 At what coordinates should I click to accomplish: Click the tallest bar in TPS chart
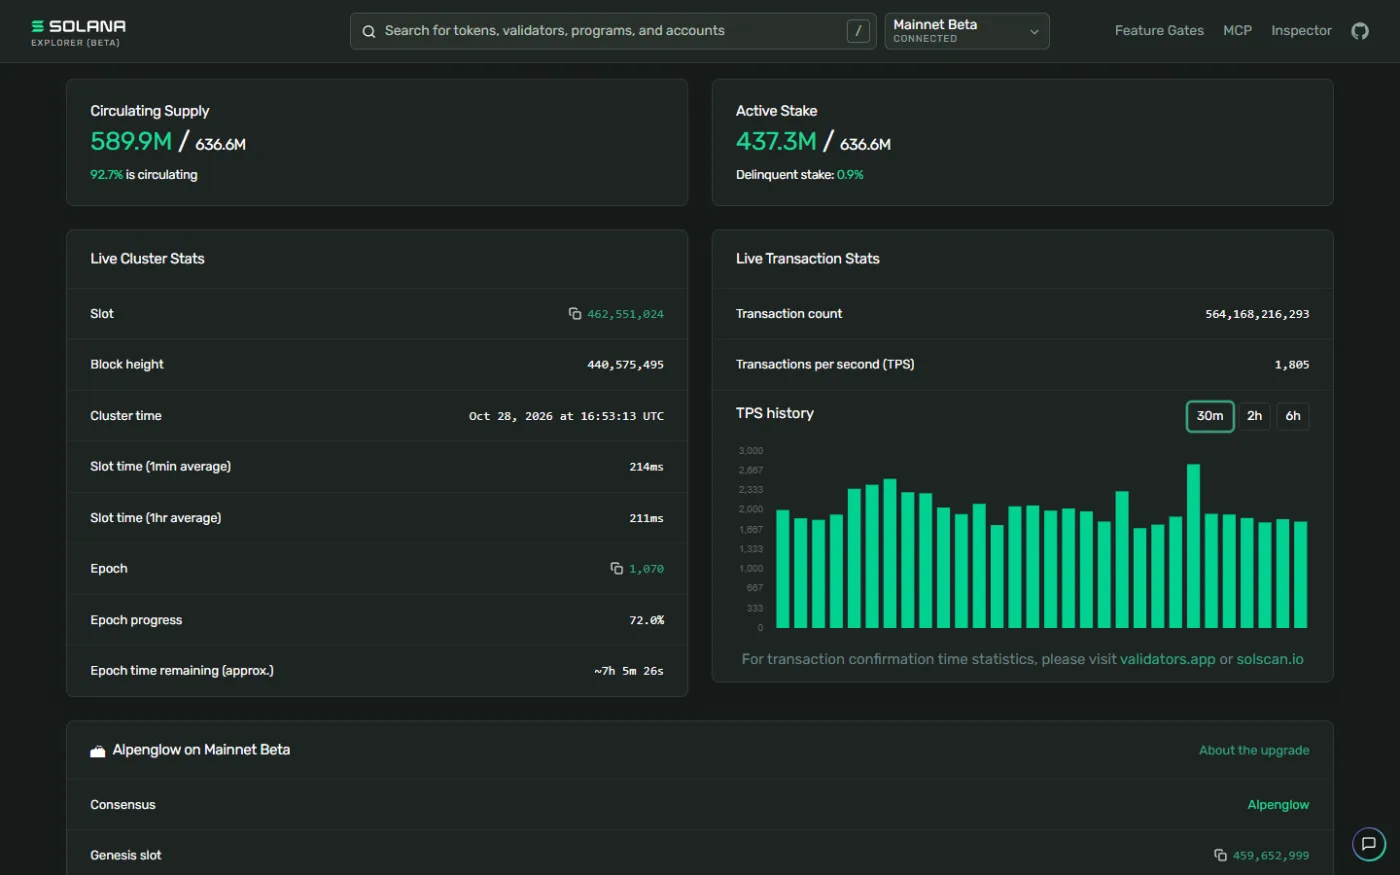(1193, 546)
